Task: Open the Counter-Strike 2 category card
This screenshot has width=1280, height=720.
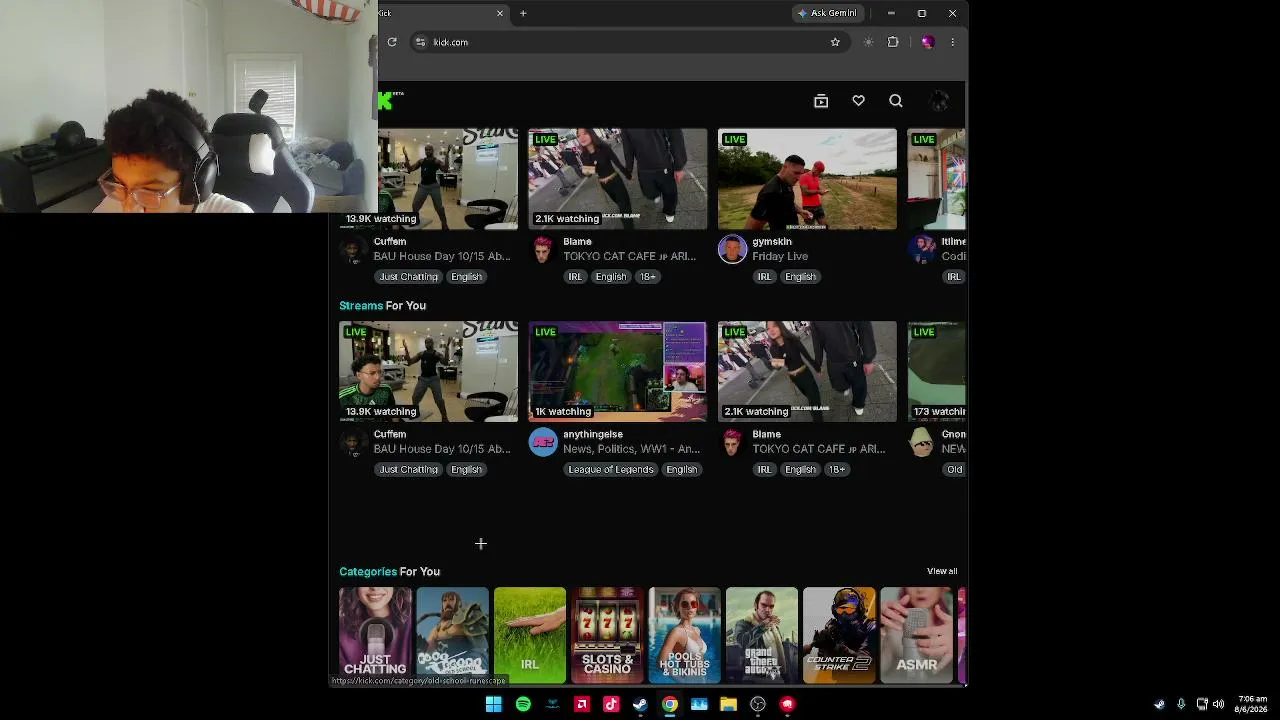Action: coord(839,635)
